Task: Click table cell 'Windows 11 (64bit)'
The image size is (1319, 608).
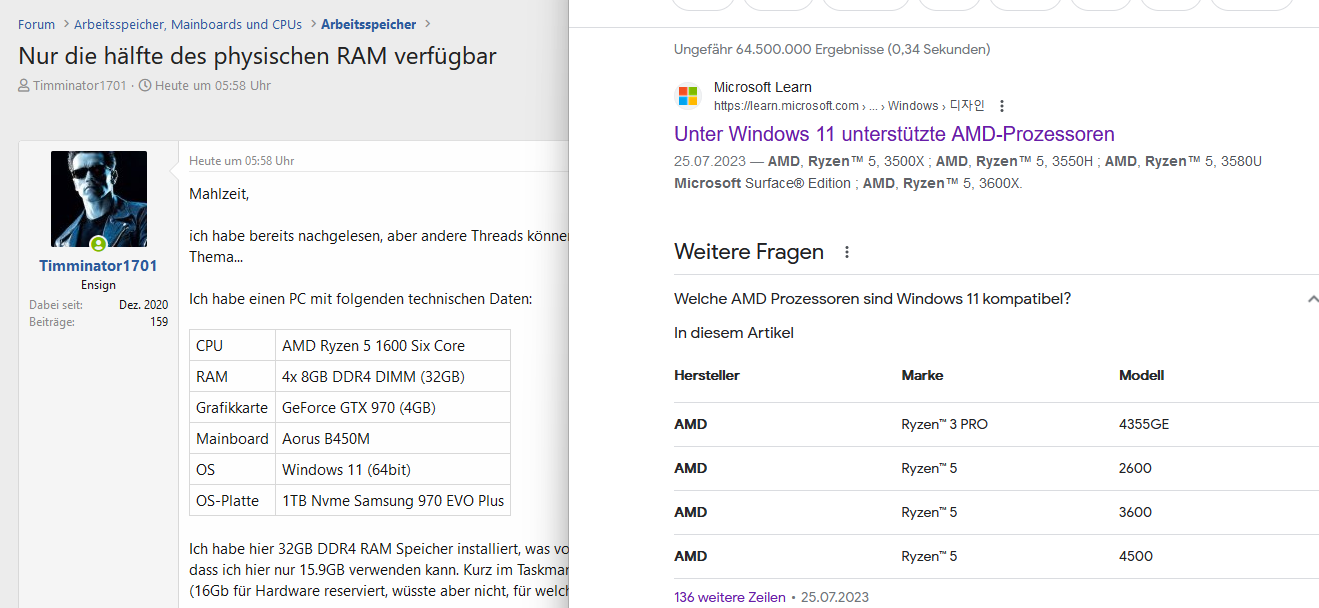Action: click(393, 469)
